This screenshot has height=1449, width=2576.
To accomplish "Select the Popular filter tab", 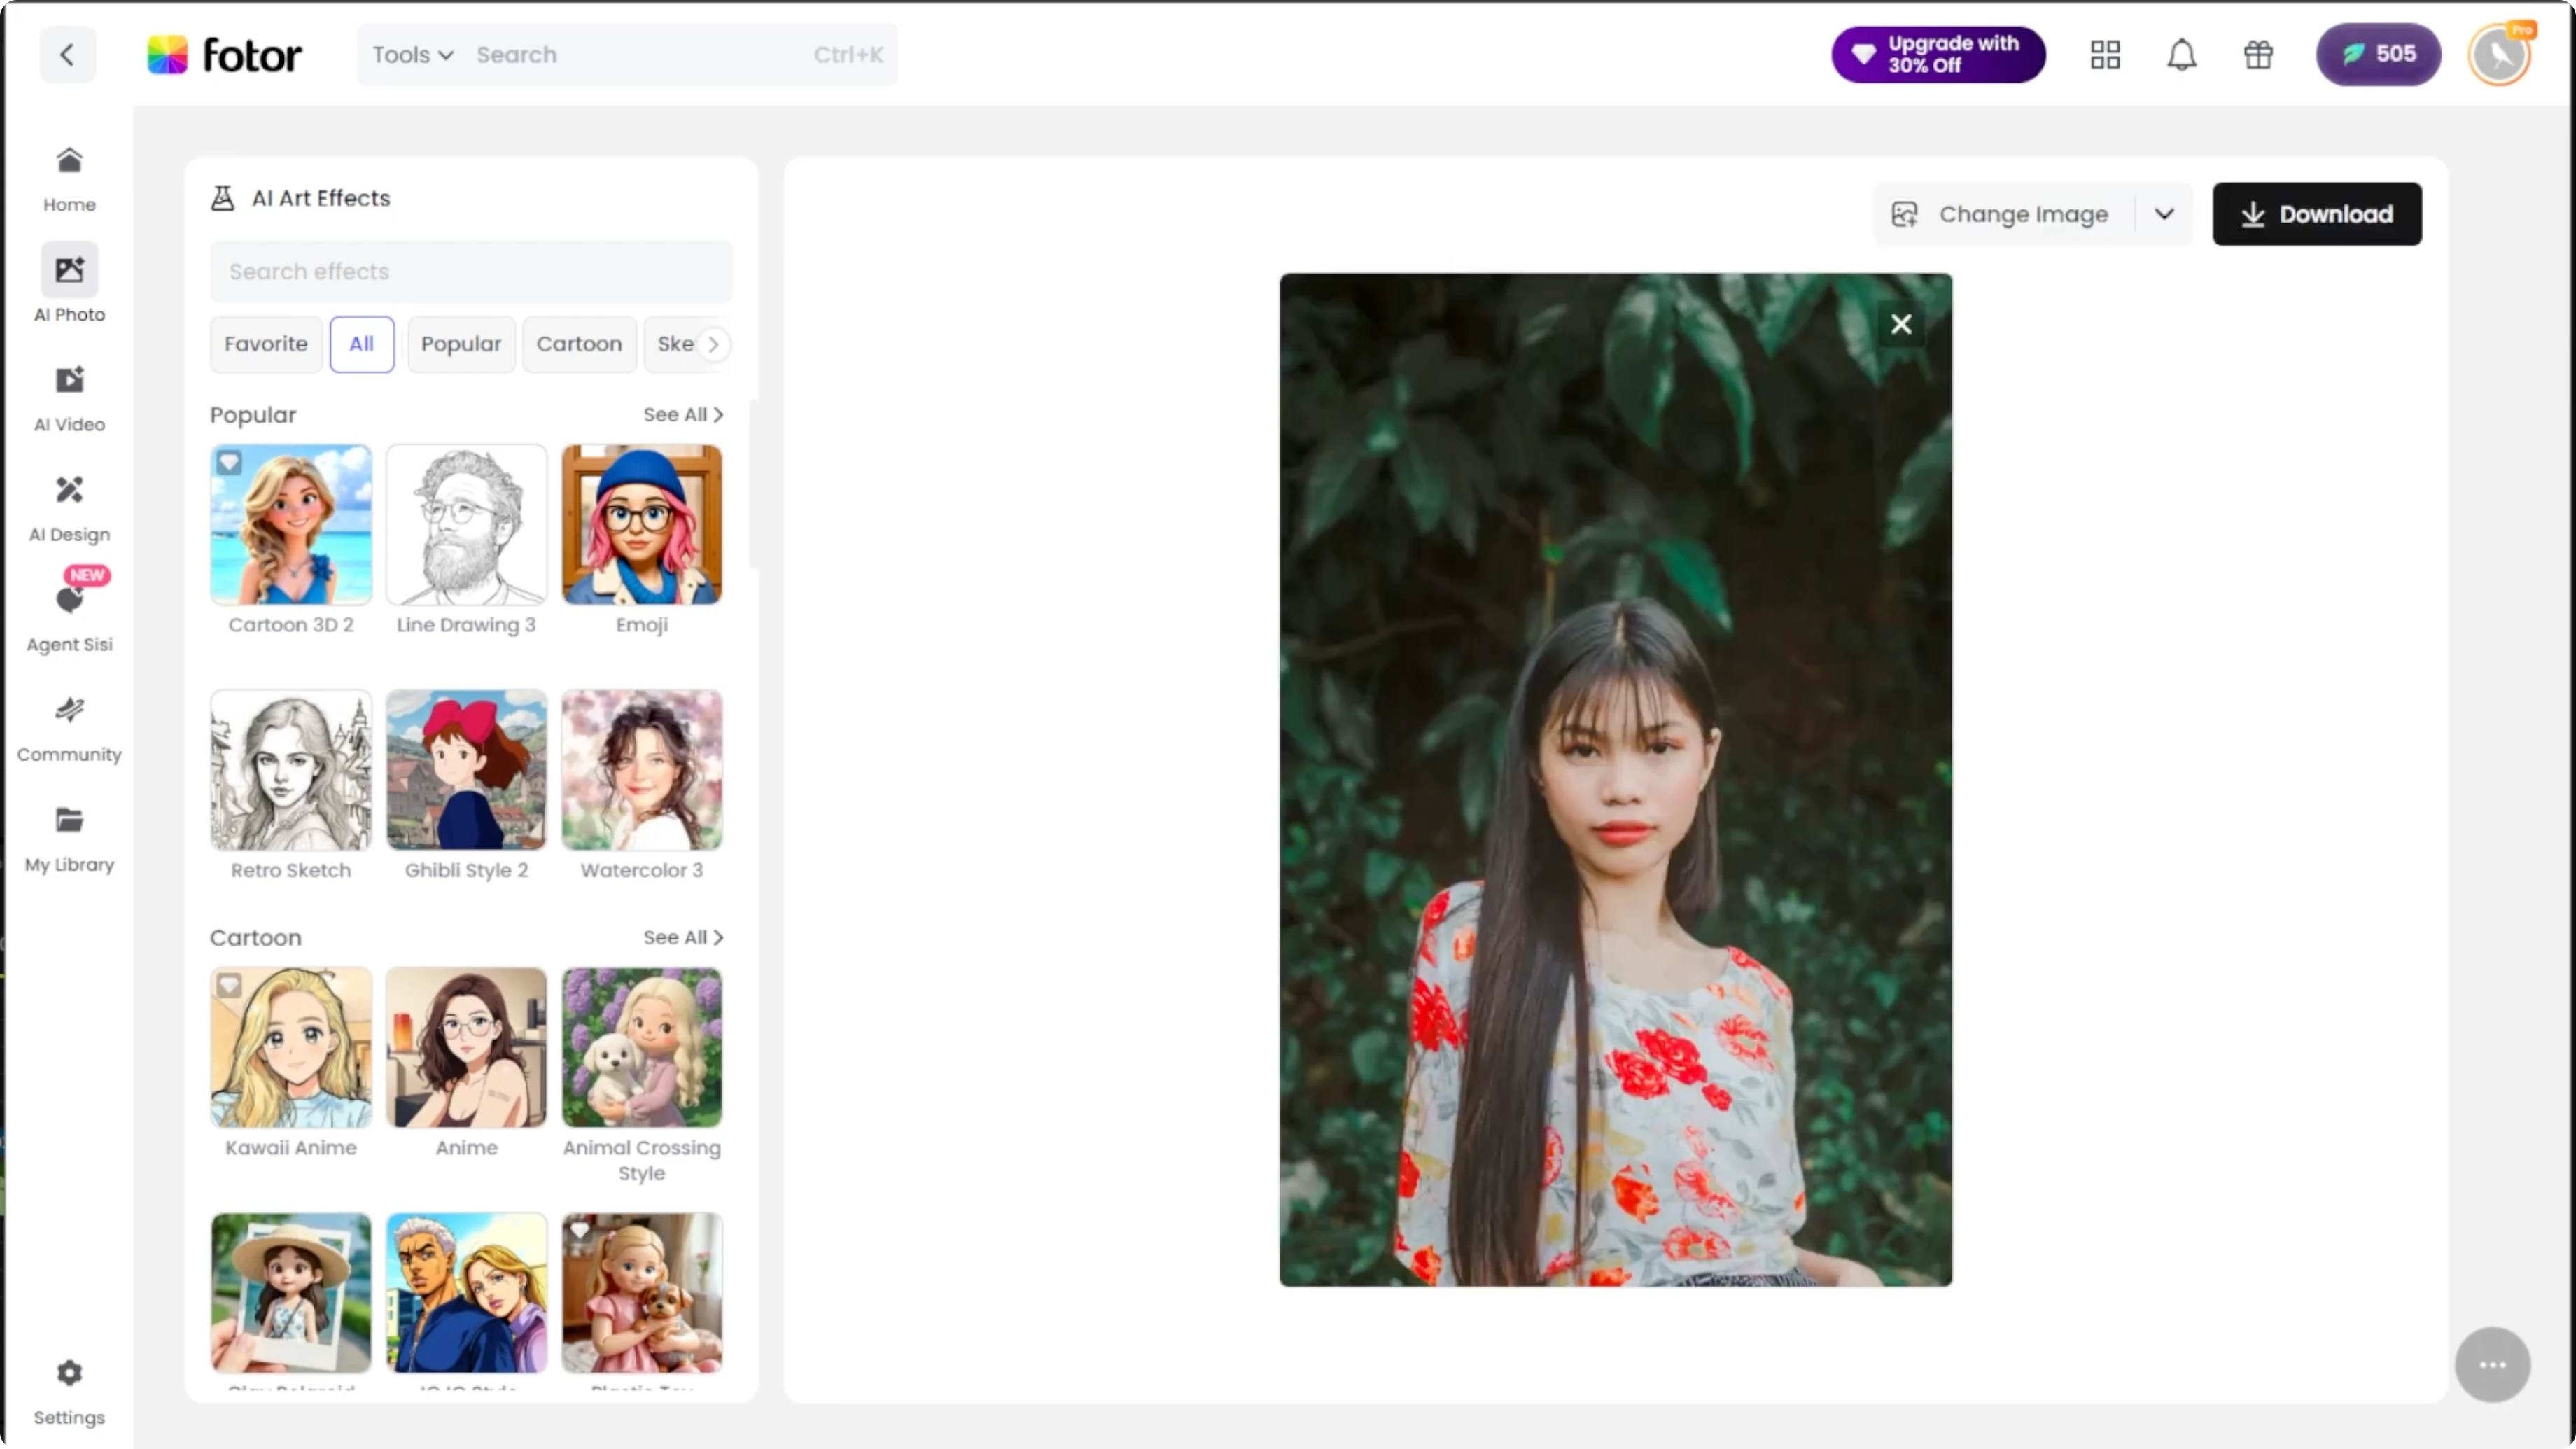I will pyautogui.click(x=461, y=344).
